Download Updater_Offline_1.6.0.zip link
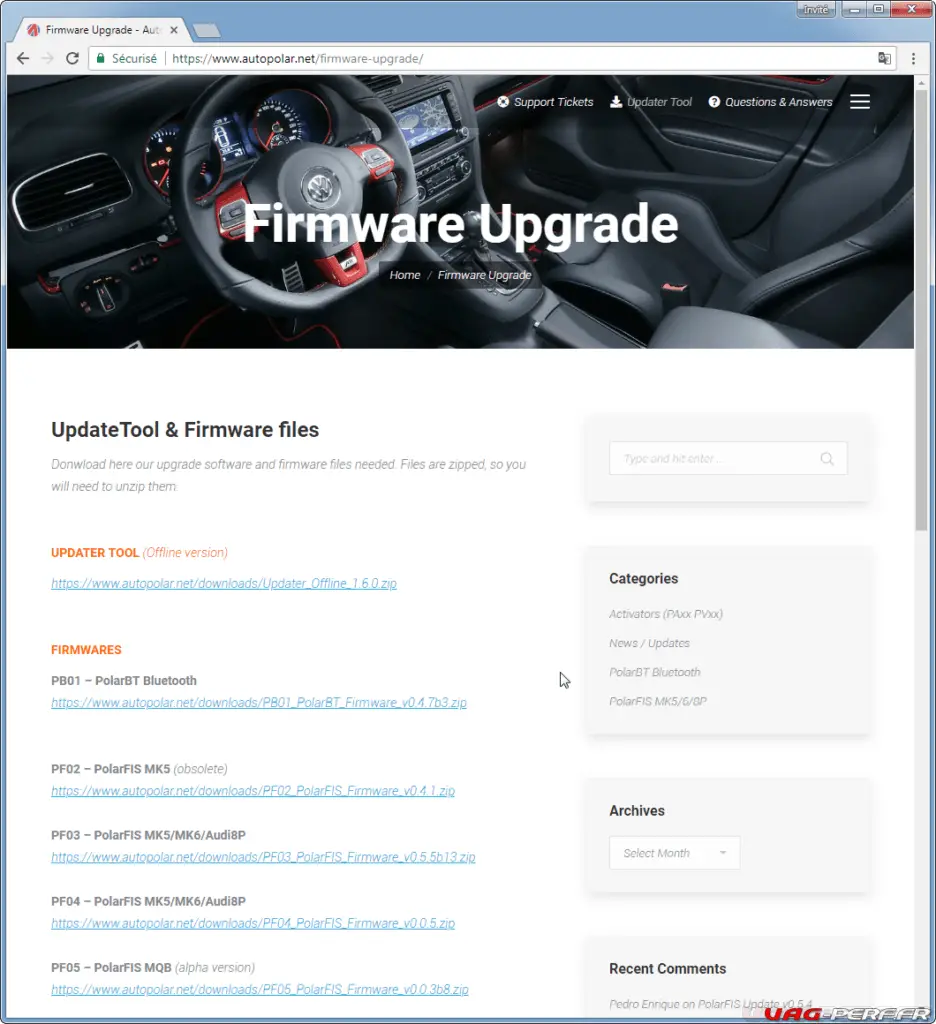Viewport: 936px width, 1024px height. (224, 583)
